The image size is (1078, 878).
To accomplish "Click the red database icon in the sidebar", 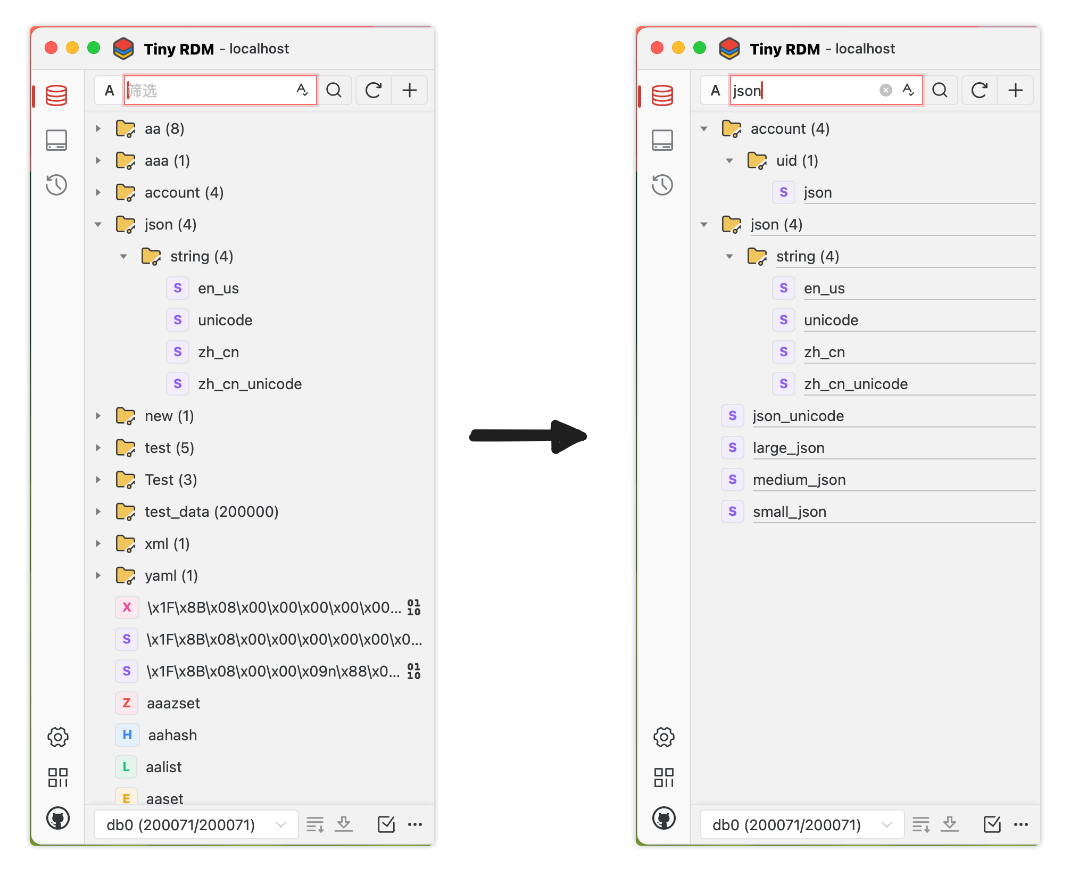I will [56, 95].
